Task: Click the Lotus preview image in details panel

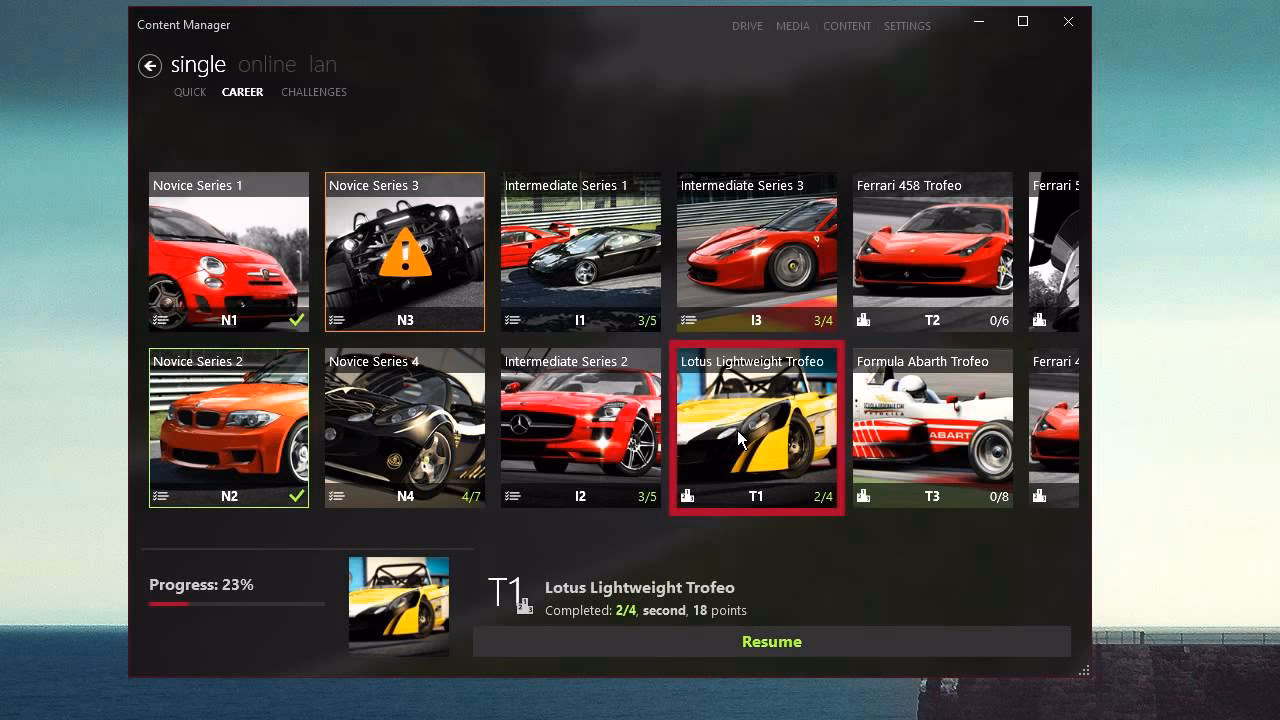Action: (x=399, y=606)
